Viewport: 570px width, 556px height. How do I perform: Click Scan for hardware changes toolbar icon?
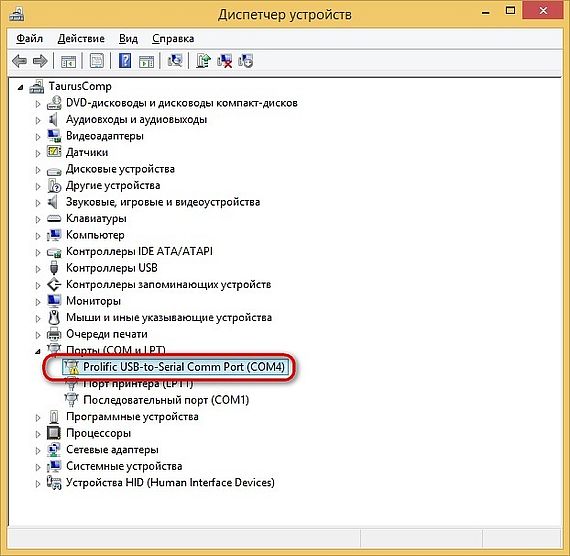click(x=175, y=60)
